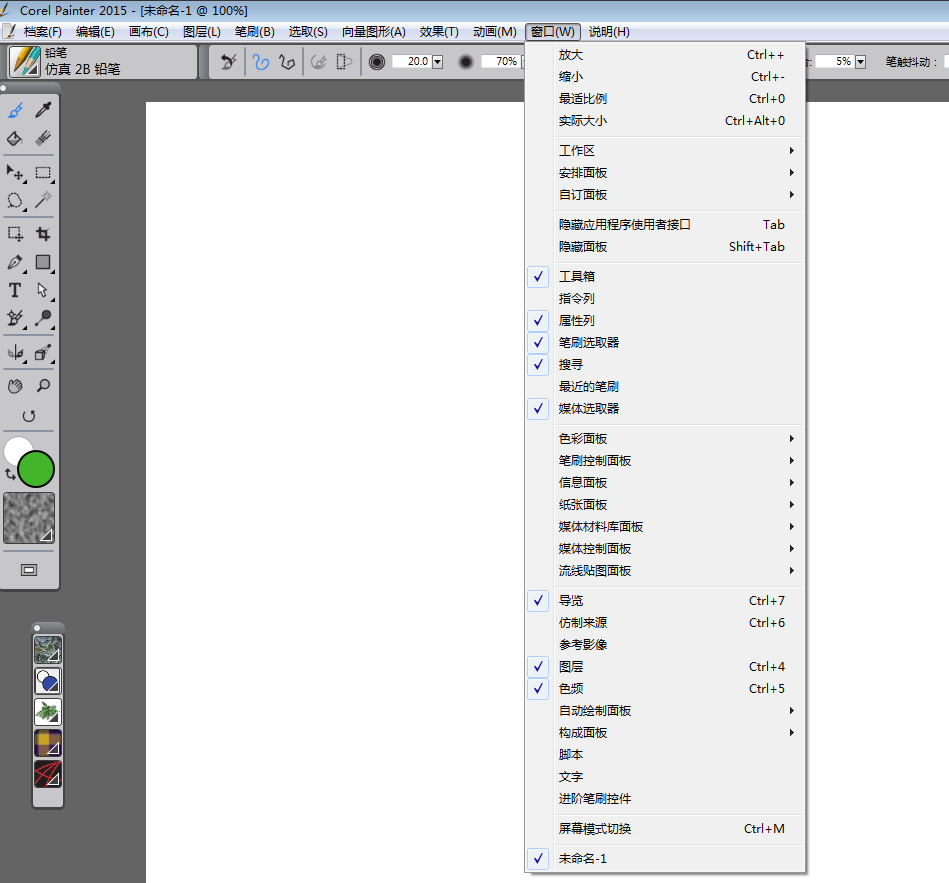The width and height of the screenshot is (949, 883).
Task: Open brush size 20.0 dropdown arrow
Action: pos(438,62)
